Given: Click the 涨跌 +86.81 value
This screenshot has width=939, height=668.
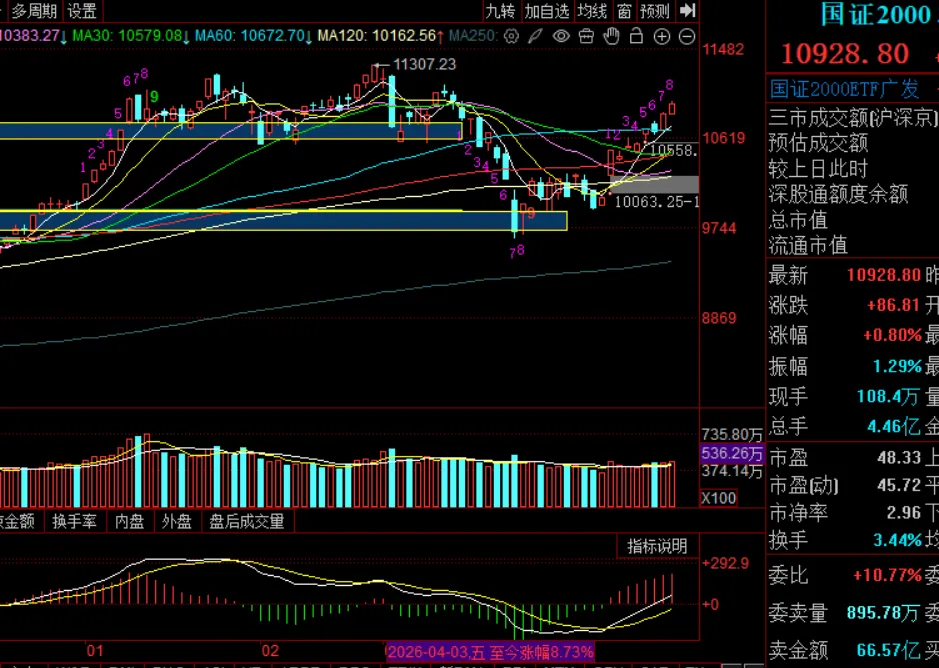Looking at the screenshot, I should [893, 305].
